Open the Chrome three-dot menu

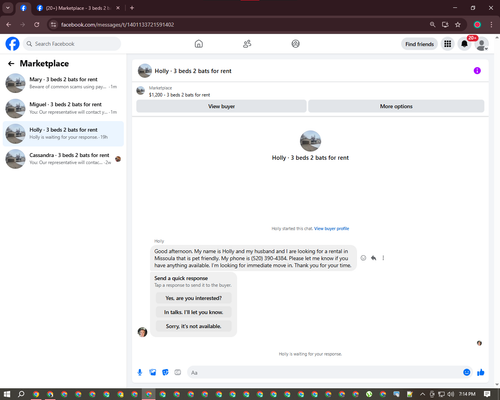tap(491, 25)
